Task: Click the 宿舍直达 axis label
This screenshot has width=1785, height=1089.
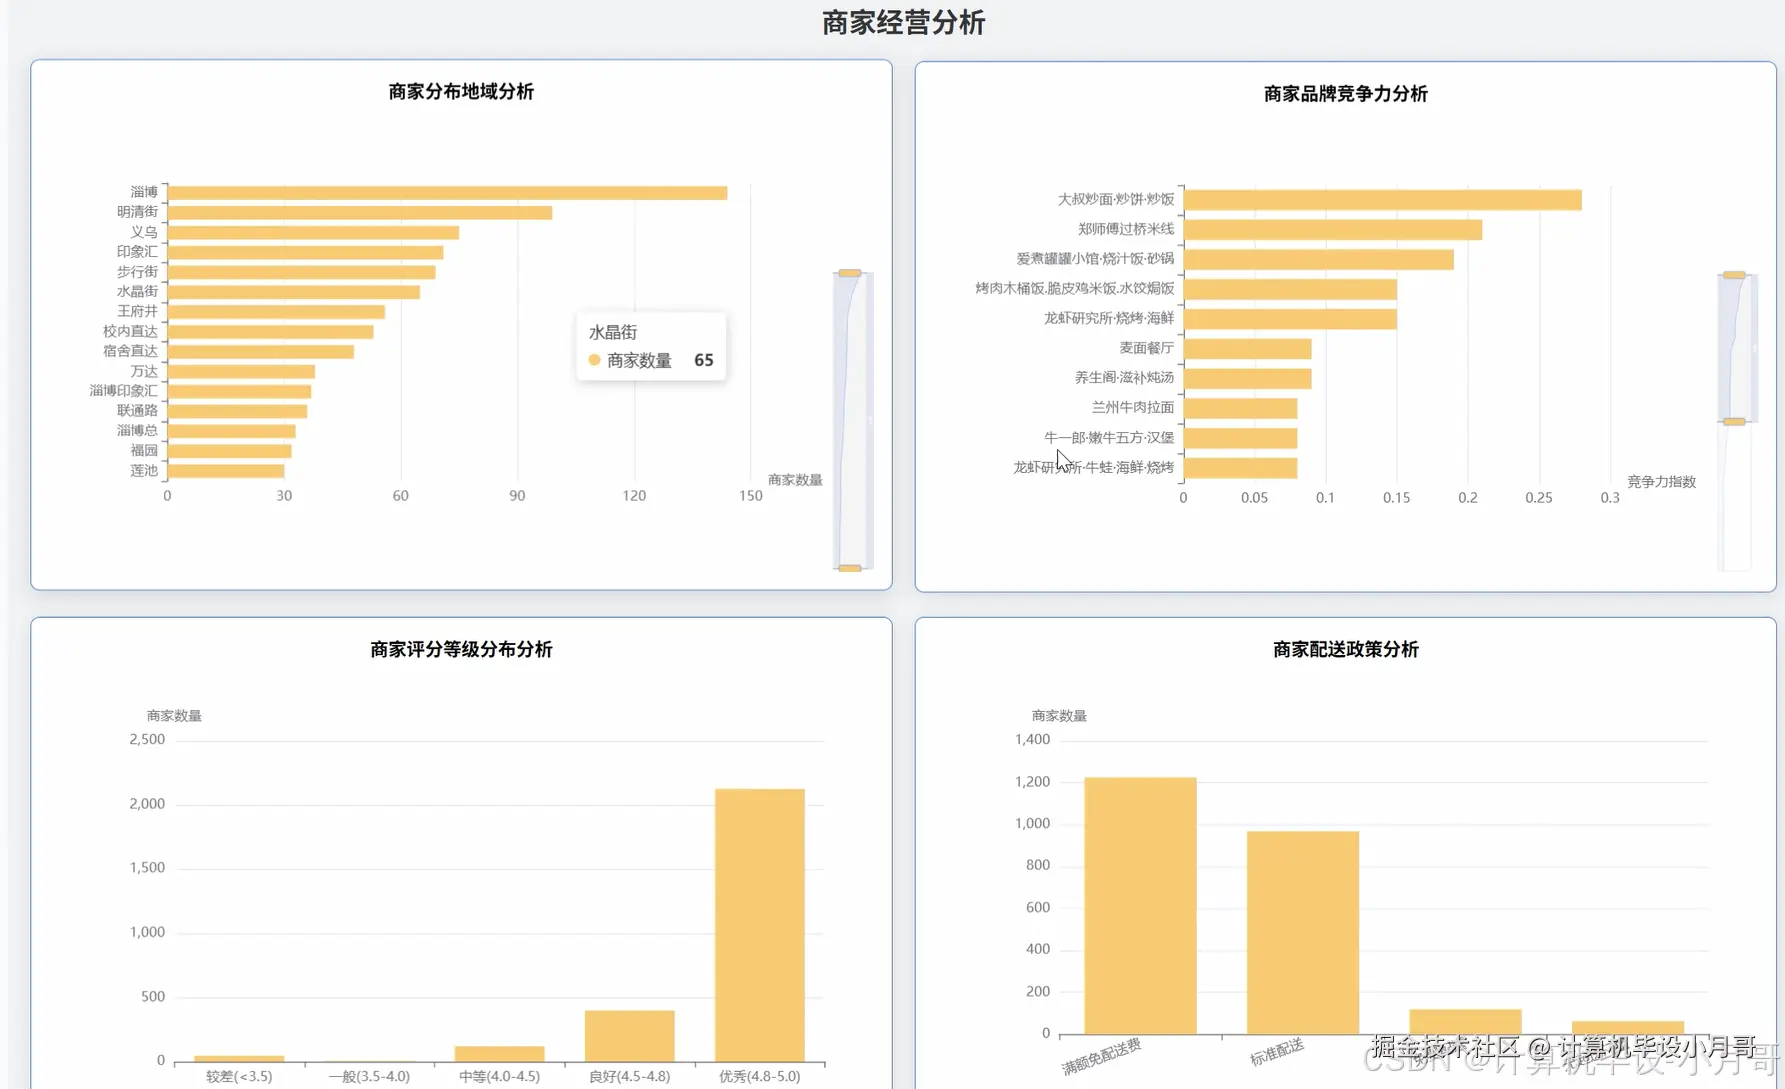Action: coord(130,351)
